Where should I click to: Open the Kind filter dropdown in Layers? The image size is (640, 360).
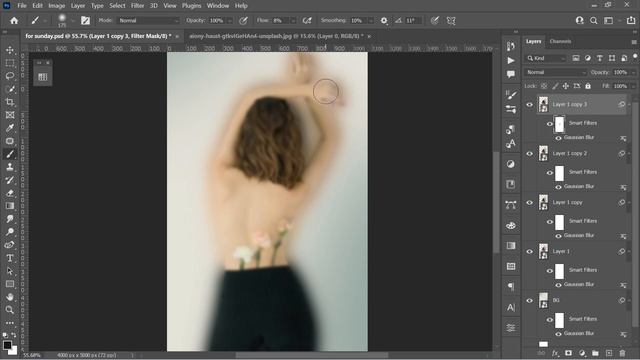tap(546, 58)
